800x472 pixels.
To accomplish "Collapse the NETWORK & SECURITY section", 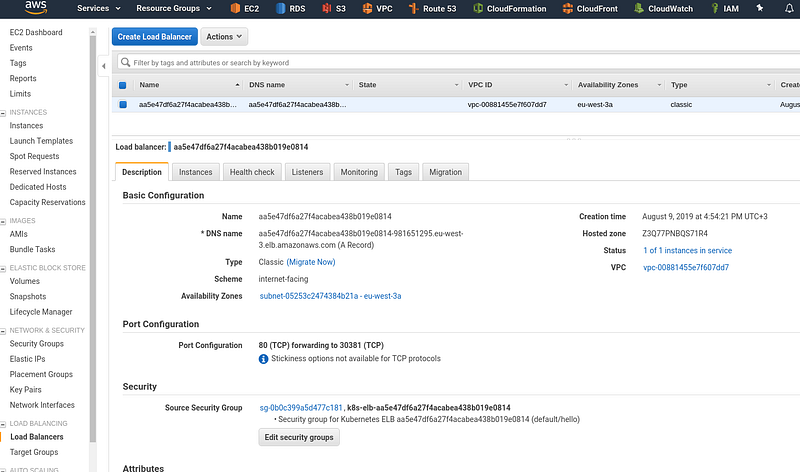I will coord(3,331).
